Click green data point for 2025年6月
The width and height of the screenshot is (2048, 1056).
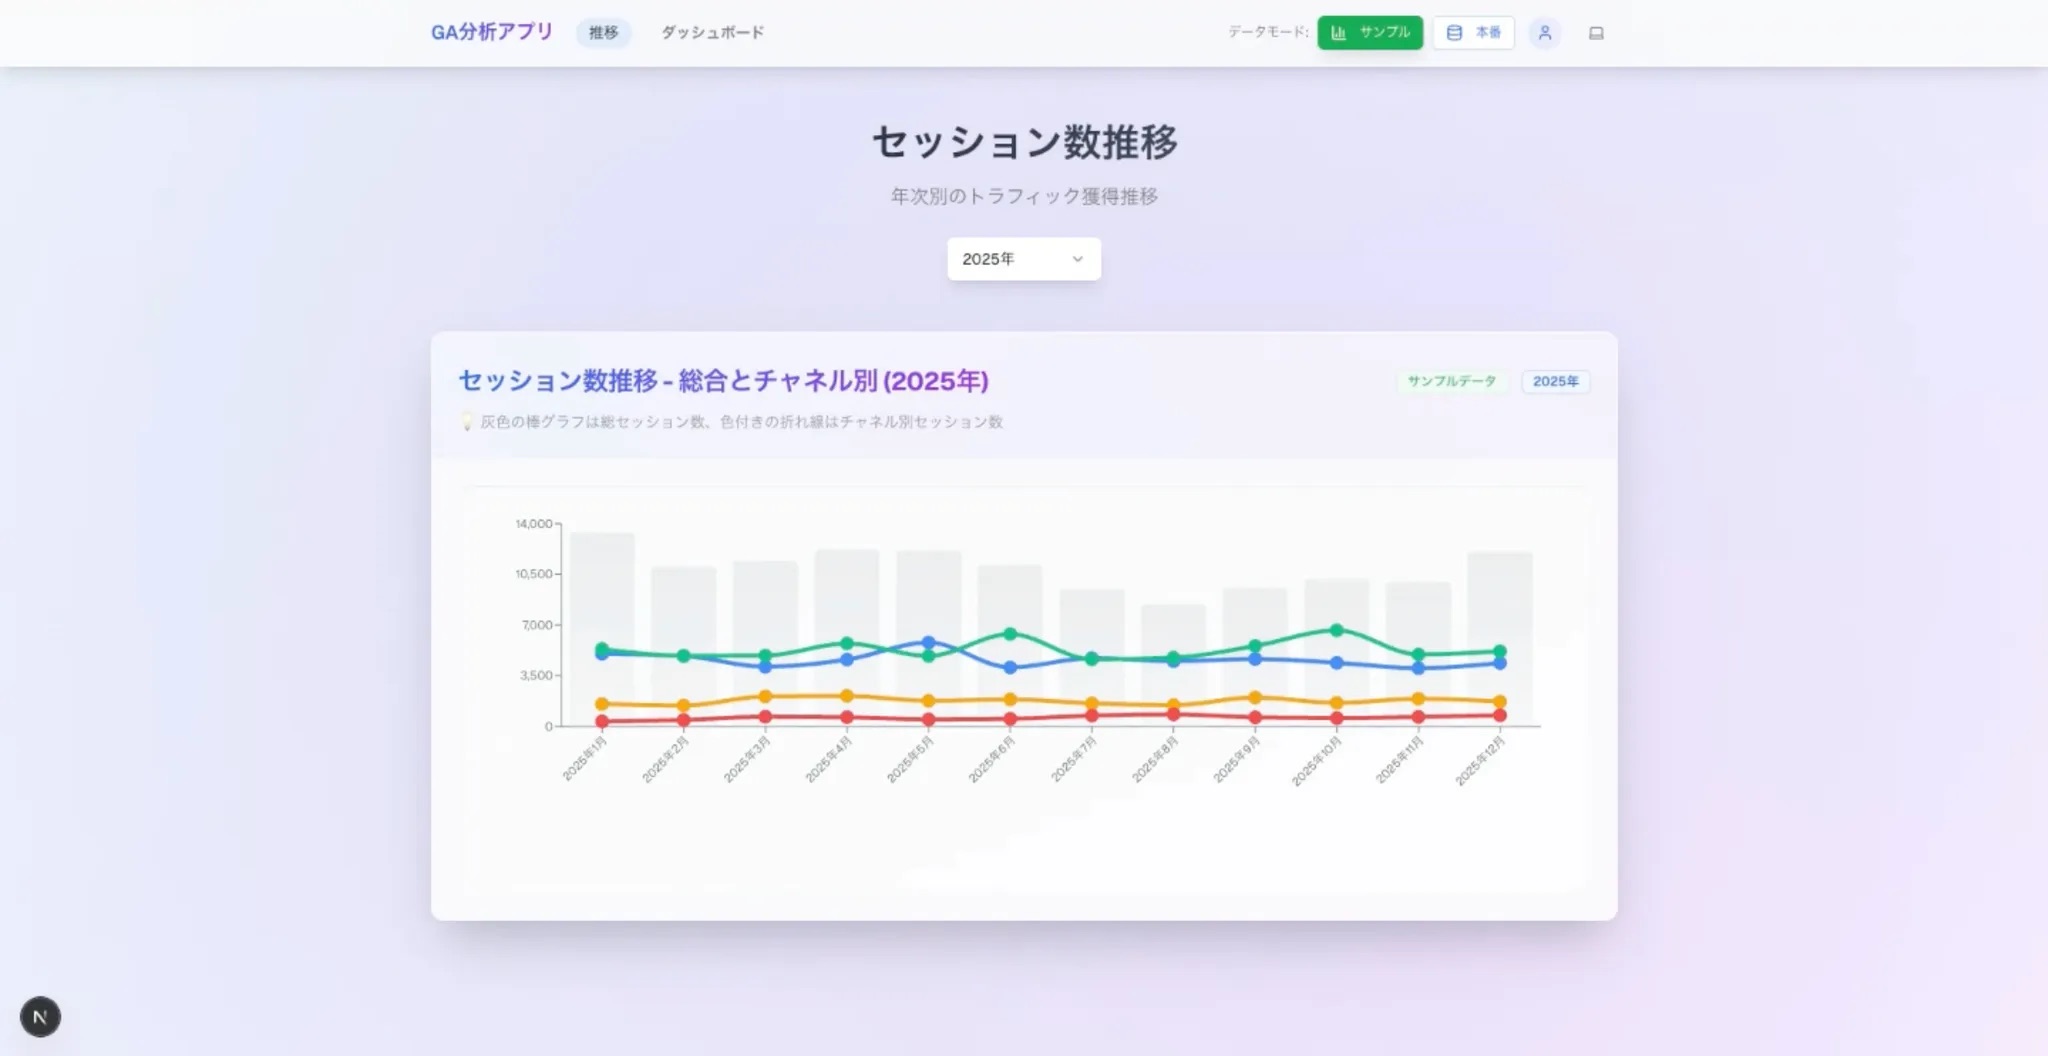(1010, 634)
